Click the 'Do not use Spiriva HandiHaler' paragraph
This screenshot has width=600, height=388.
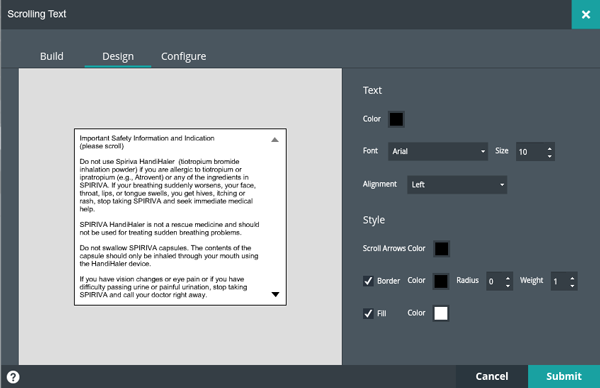(168, 185)
